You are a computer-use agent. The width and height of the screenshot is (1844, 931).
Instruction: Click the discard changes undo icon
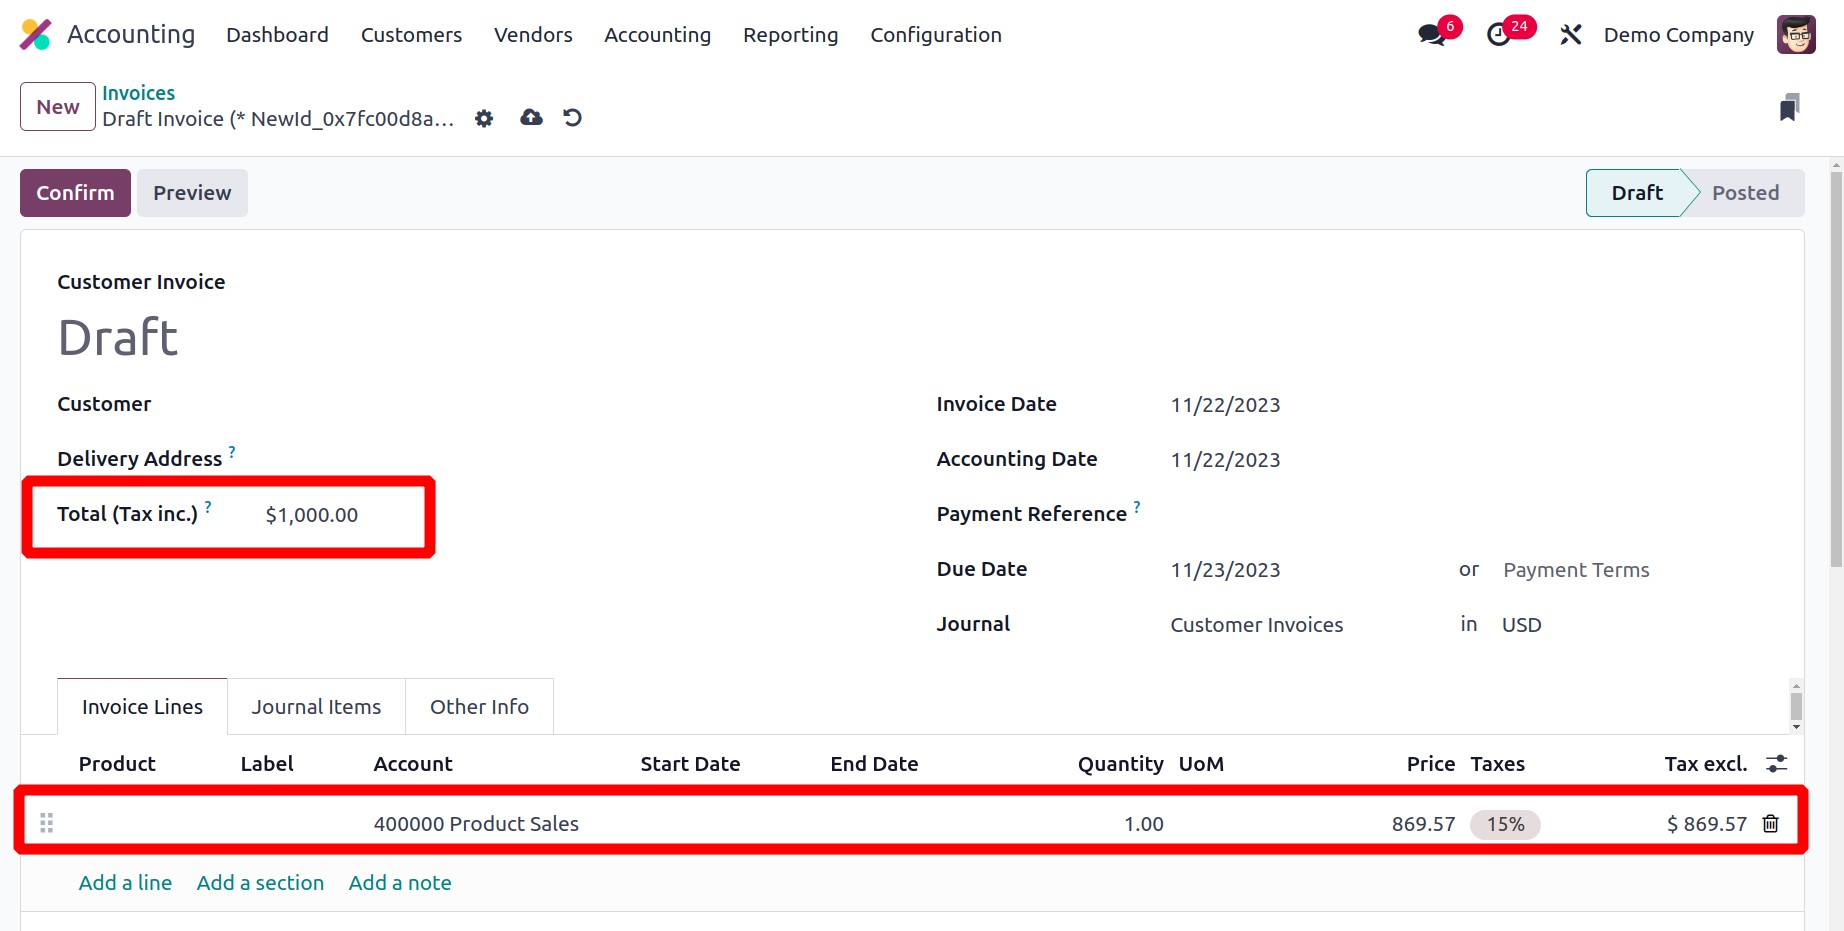pos(572,118)
